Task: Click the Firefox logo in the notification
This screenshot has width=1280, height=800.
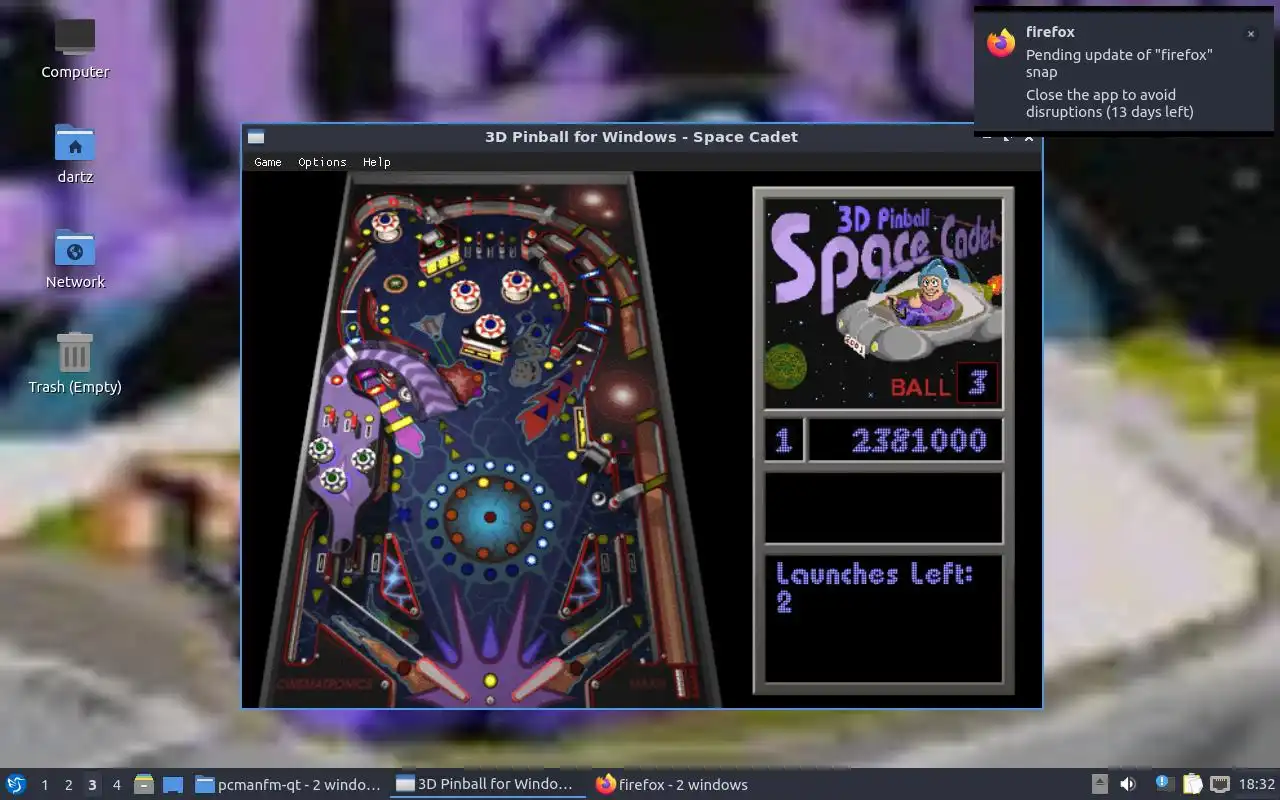Action: [x=1001, y=43]
